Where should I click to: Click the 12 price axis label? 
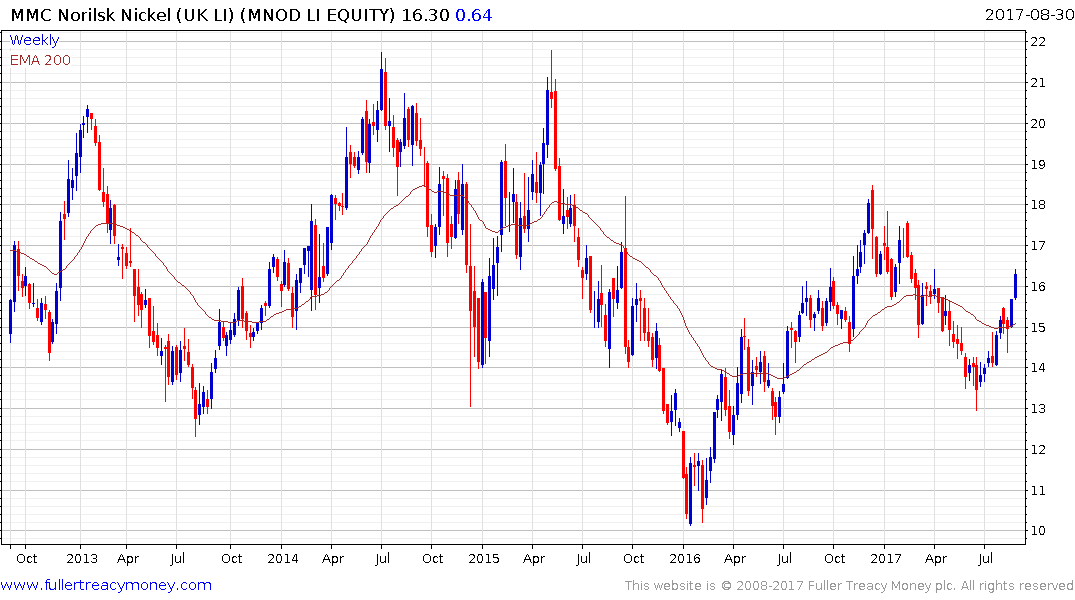point(1038,450)
